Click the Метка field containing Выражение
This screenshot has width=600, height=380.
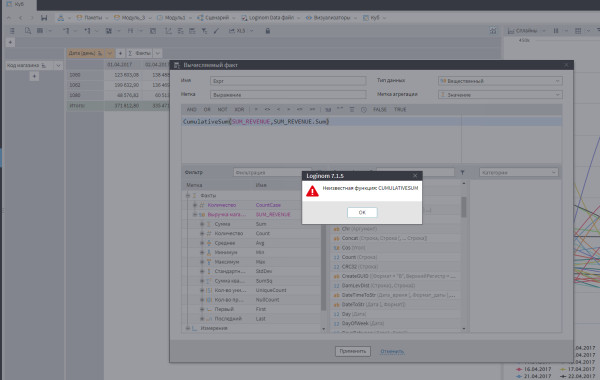click(x=288, y=95)
